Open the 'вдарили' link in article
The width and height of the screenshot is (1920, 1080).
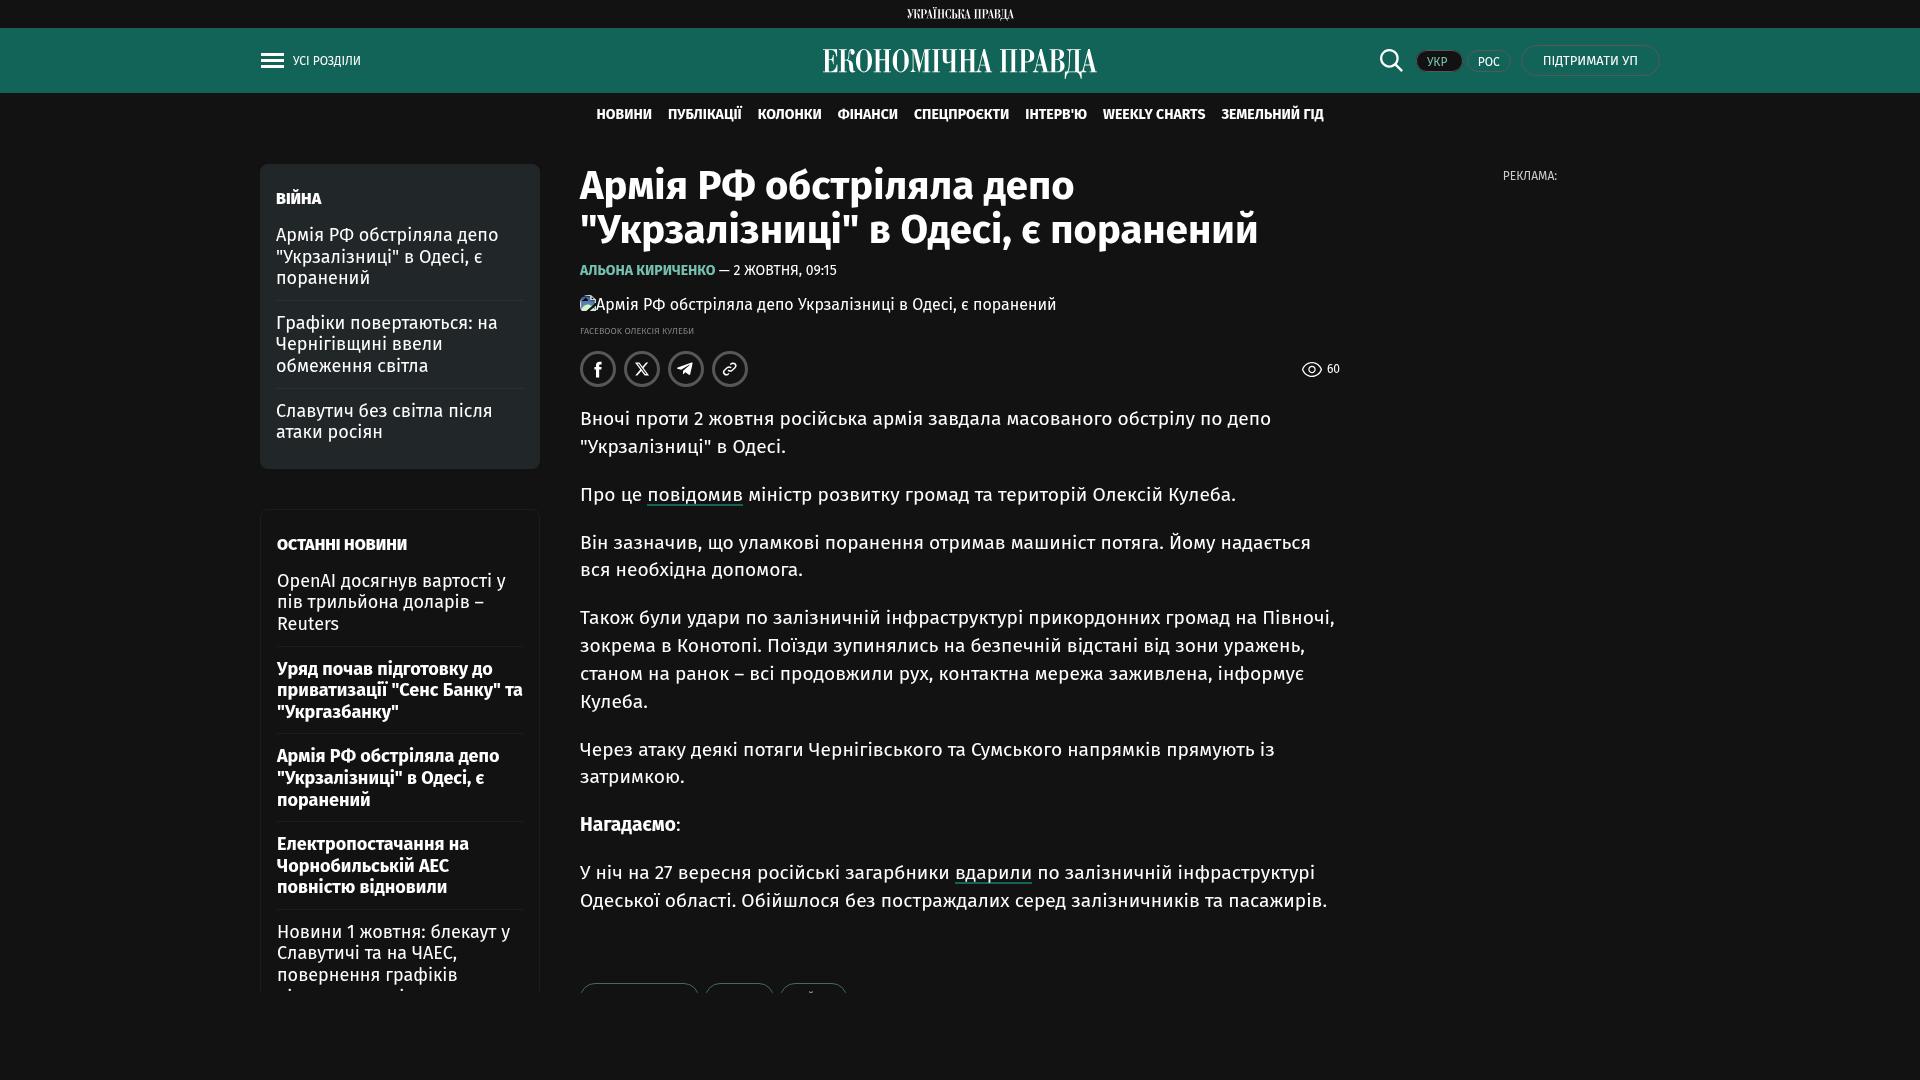click(992, 873)
